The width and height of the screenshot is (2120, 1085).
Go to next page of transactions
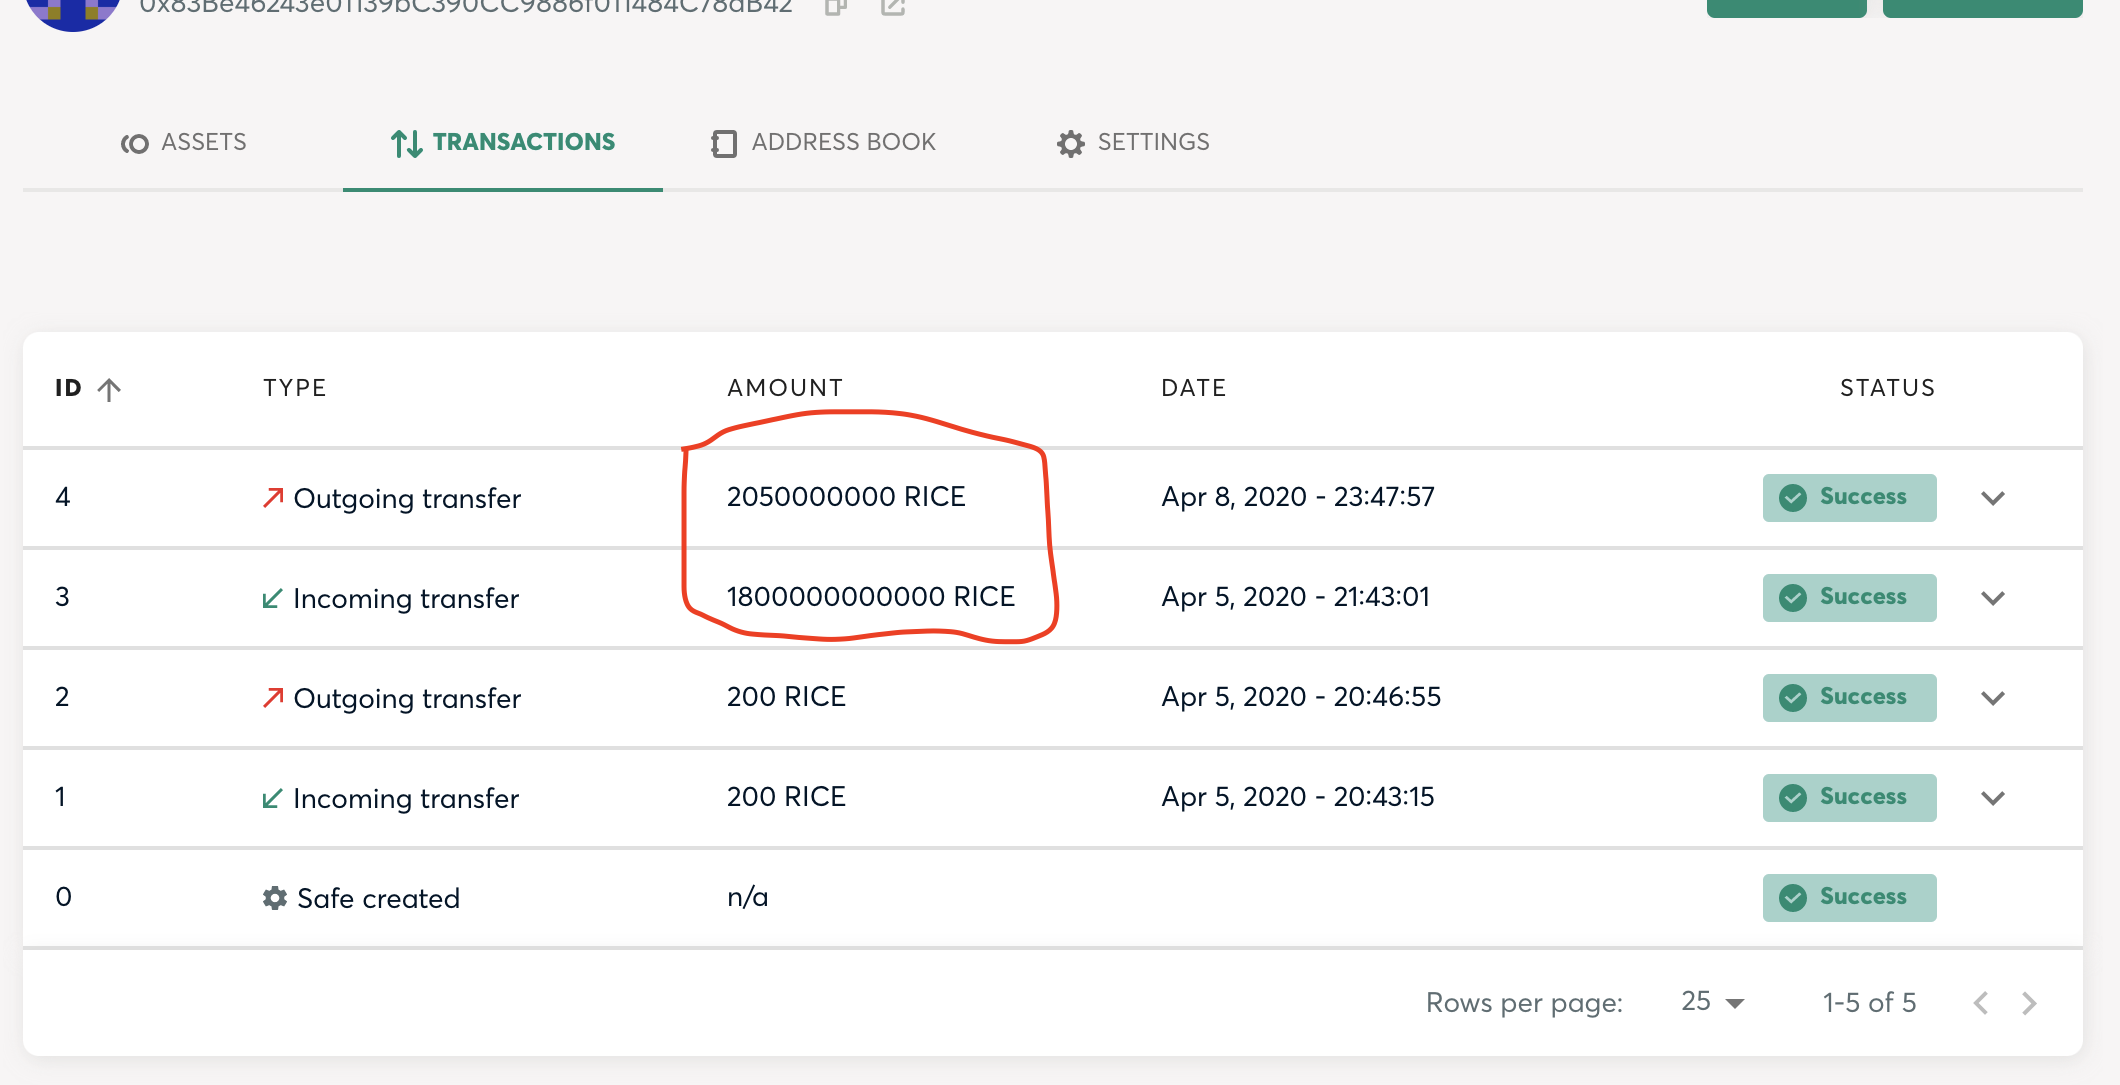pyautogui.click(x=2029, y=1003)
